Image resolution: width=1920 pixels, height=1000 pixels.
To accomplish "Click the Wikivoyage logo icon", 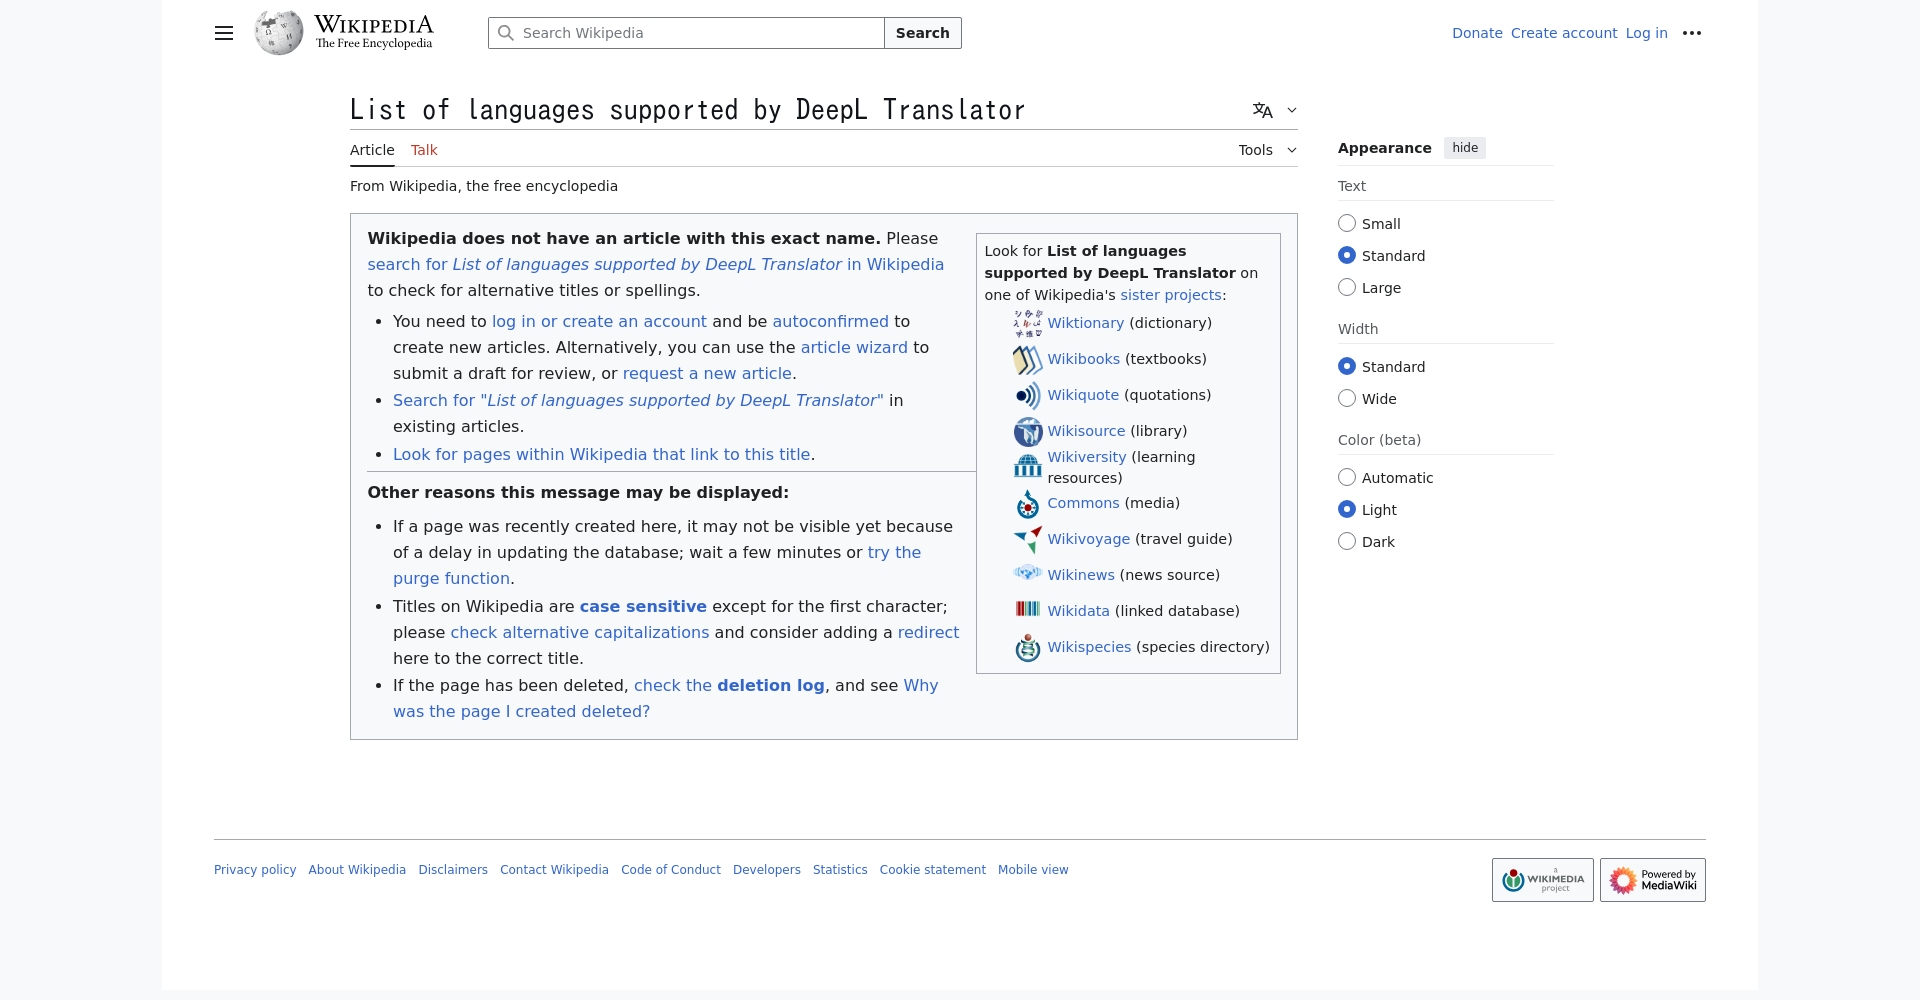I will (x=1028, y=539).
